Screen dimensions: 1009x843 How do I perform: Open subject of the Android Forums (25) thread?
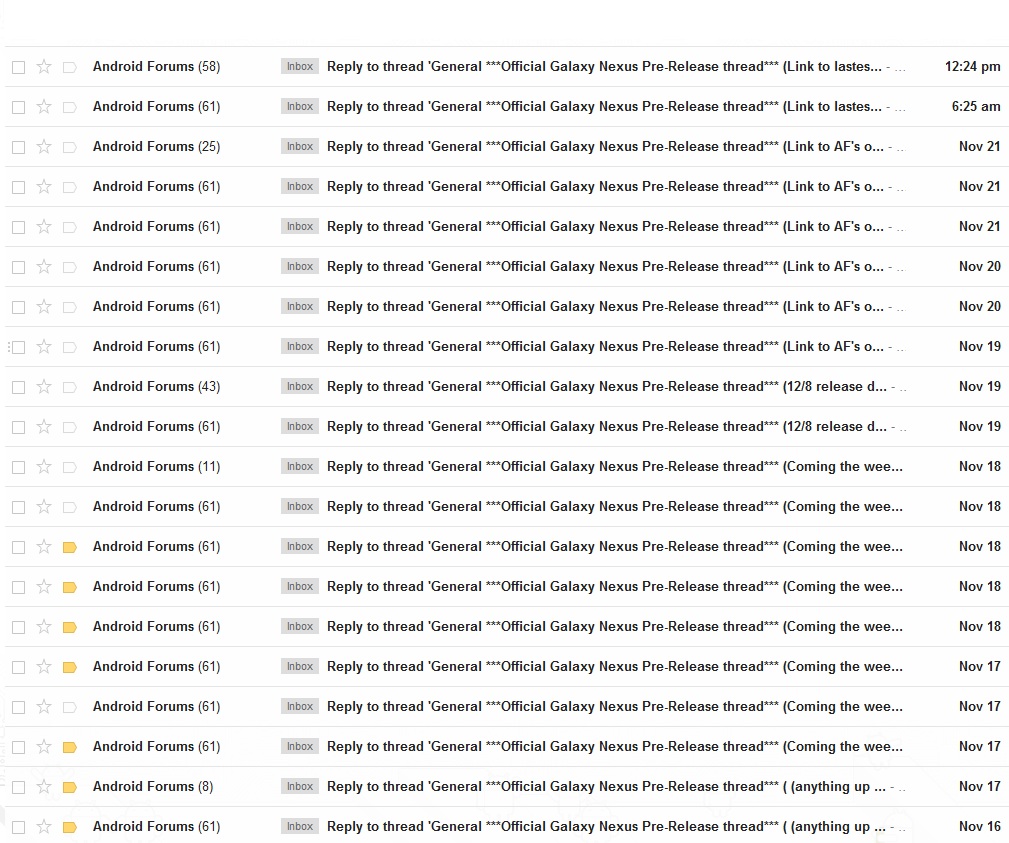coord(606,146)
